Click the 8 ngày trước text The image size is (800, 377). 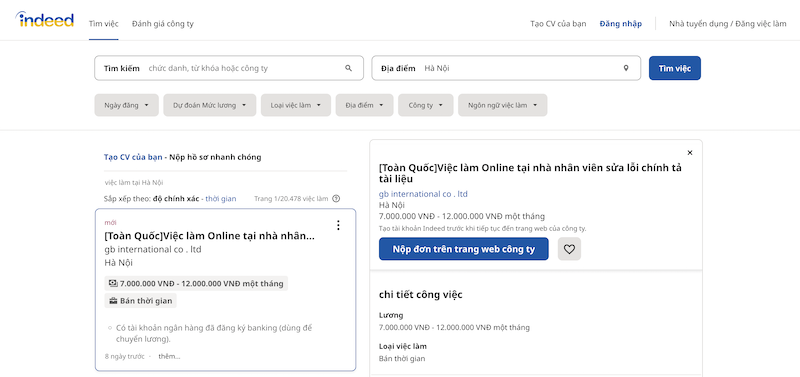124,356
